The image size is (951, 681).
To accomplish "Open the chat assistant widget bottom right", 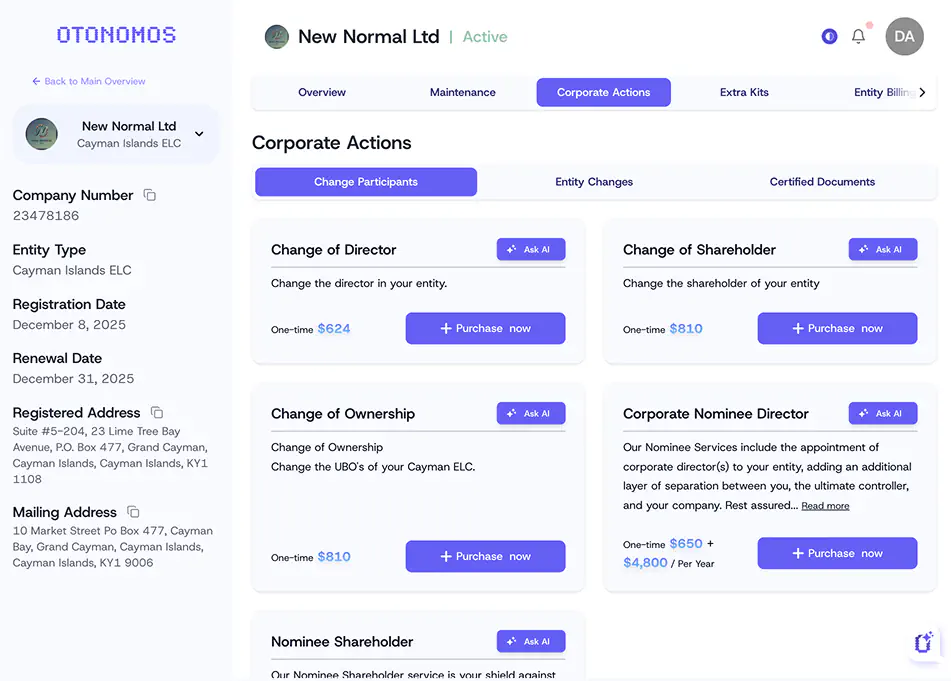I will (x=922, y=643).
